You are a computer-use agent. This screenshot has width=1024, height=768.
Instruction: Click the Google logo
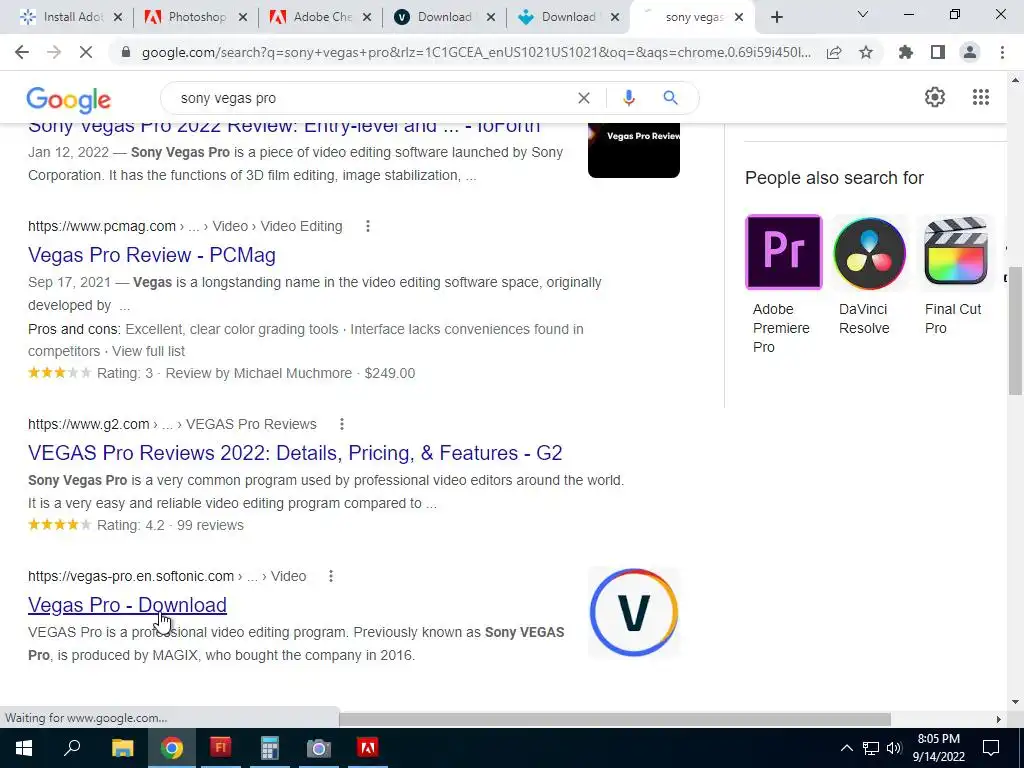pos(69,100)
